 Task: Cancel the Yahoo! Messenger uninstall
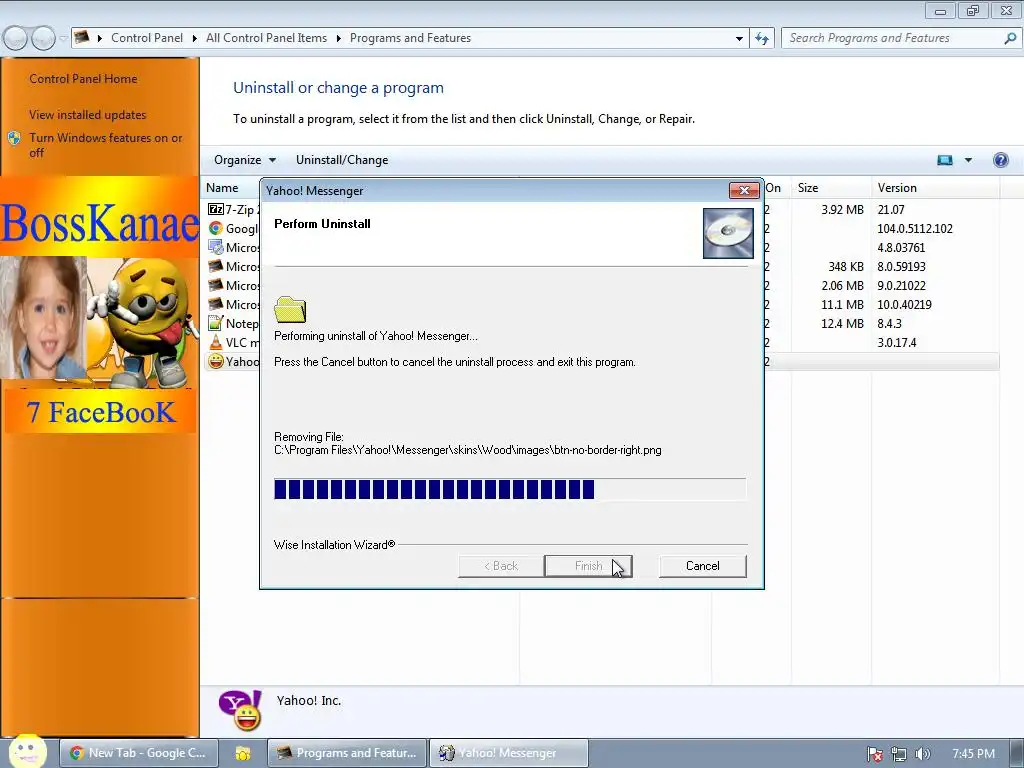703,566
